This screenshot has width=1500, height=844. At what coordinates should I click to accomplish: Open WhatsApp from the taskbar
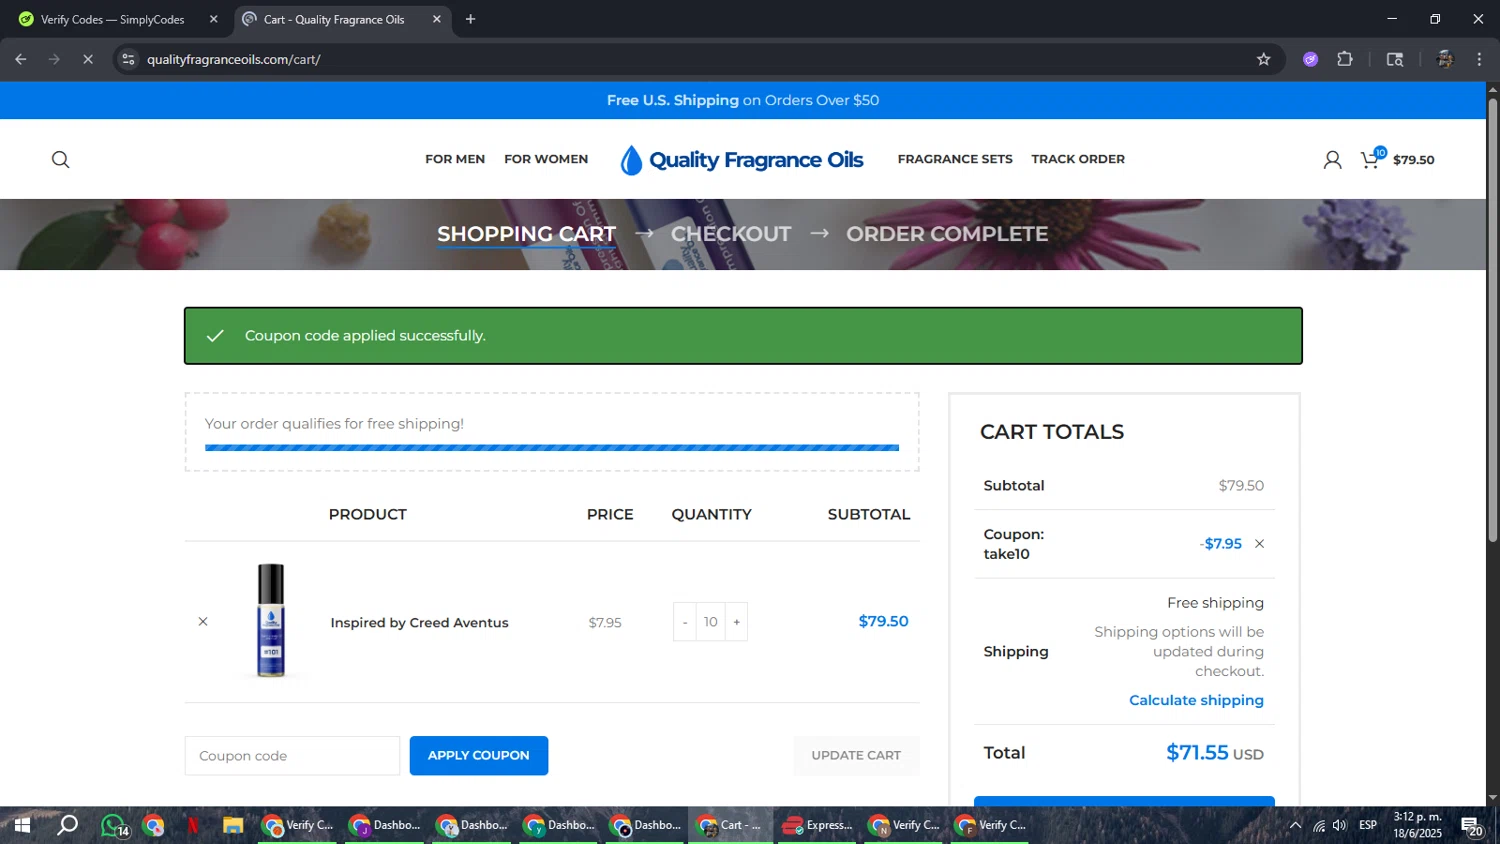(113, 826)
